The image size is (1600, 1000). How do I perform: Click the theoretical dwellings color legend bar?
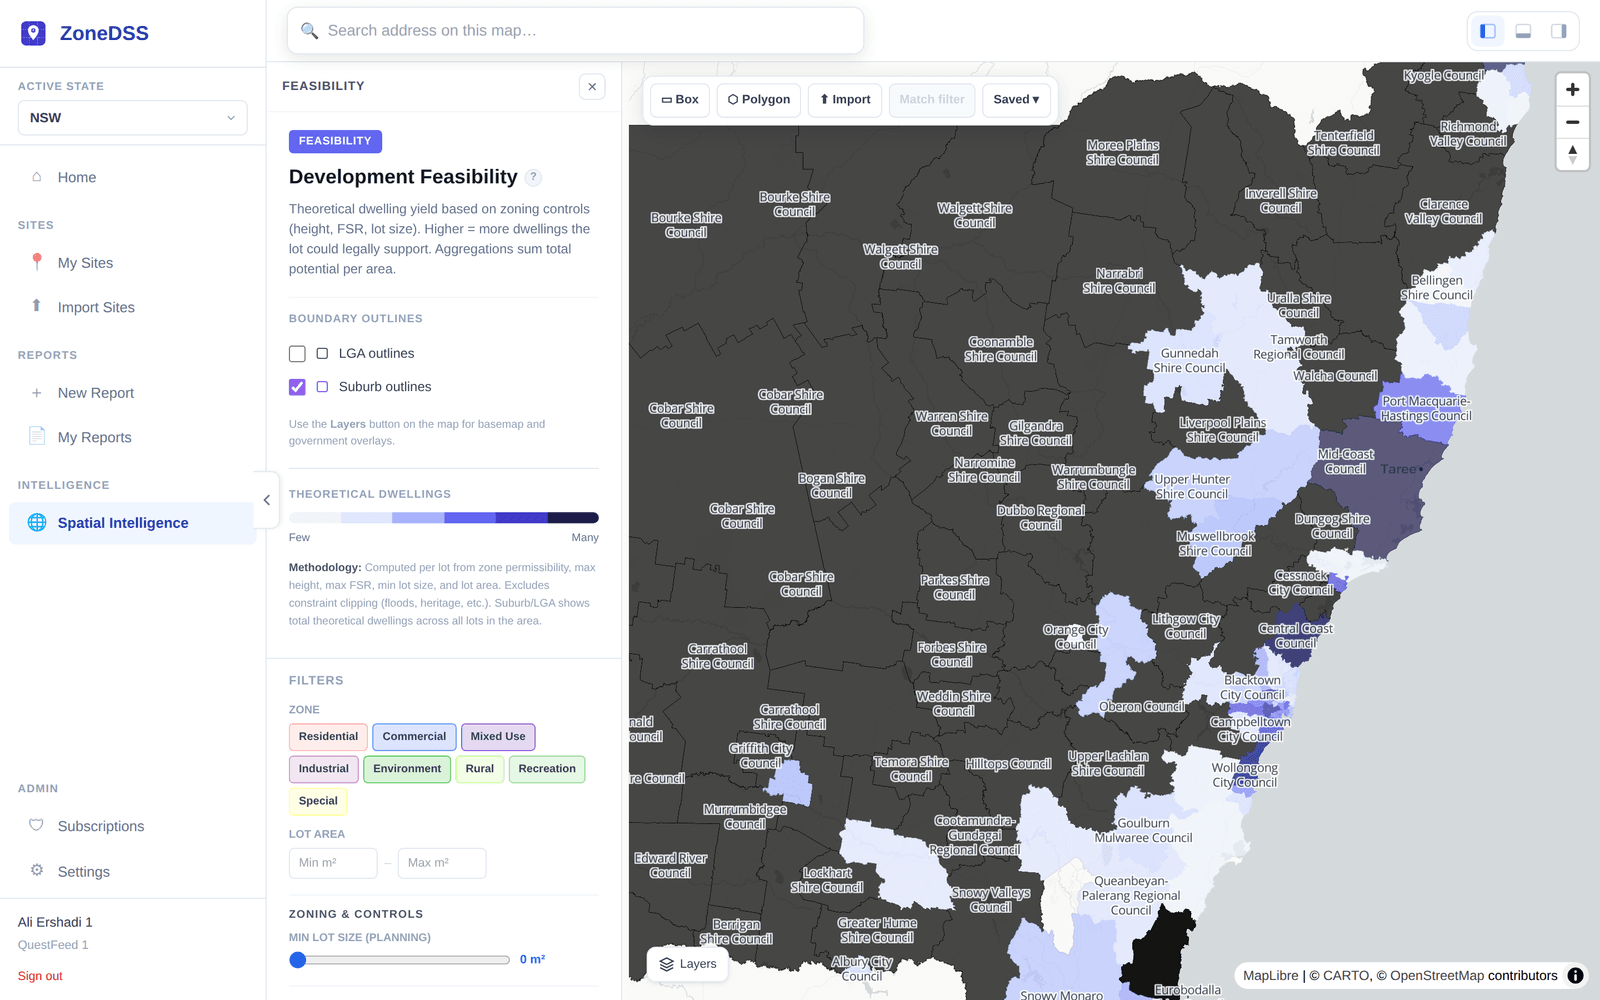pyautogui.click(x=444, y=518)
